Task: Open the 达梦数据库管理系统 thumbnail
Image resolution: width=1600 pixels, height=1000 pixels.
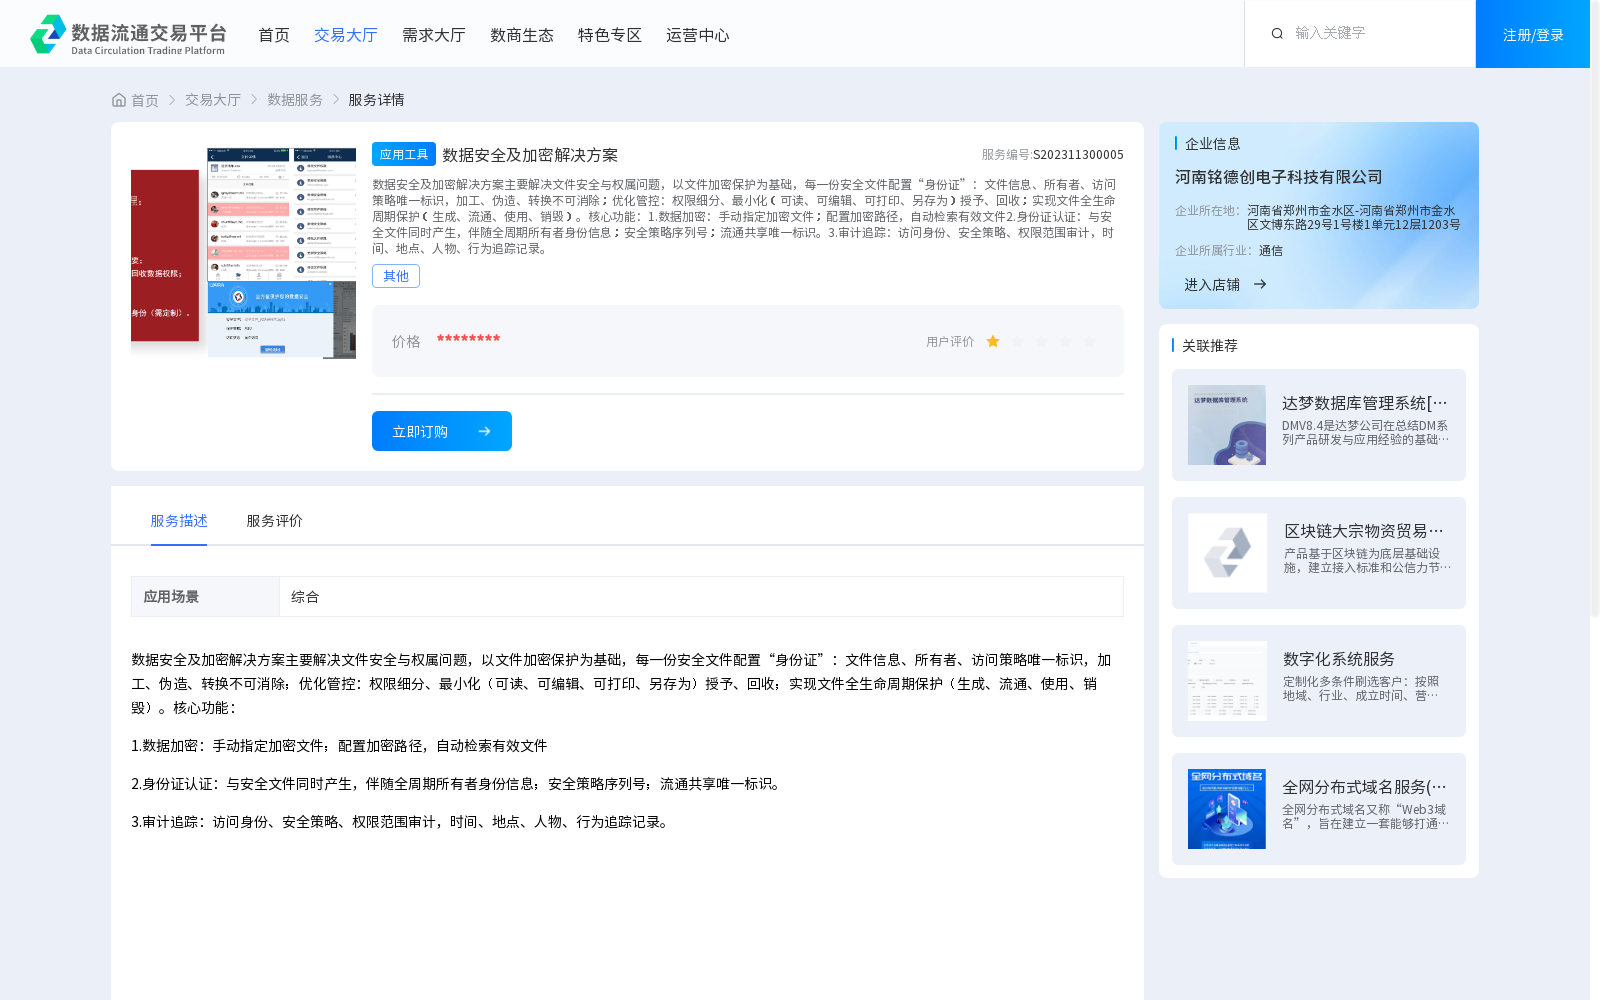Action: pos(1227,425)
